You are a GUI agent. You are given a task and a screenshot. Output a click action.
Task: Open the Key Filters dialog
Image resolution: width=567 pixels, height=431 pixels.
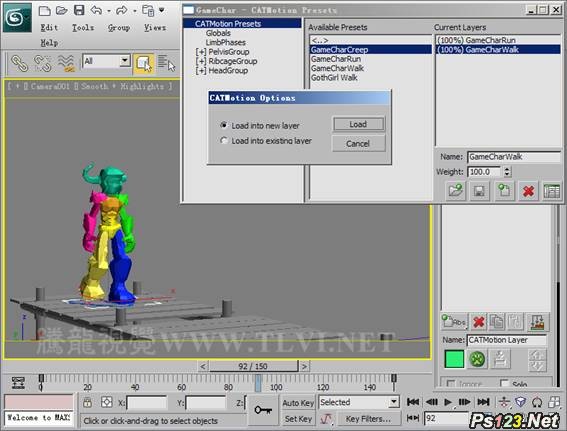368,419
